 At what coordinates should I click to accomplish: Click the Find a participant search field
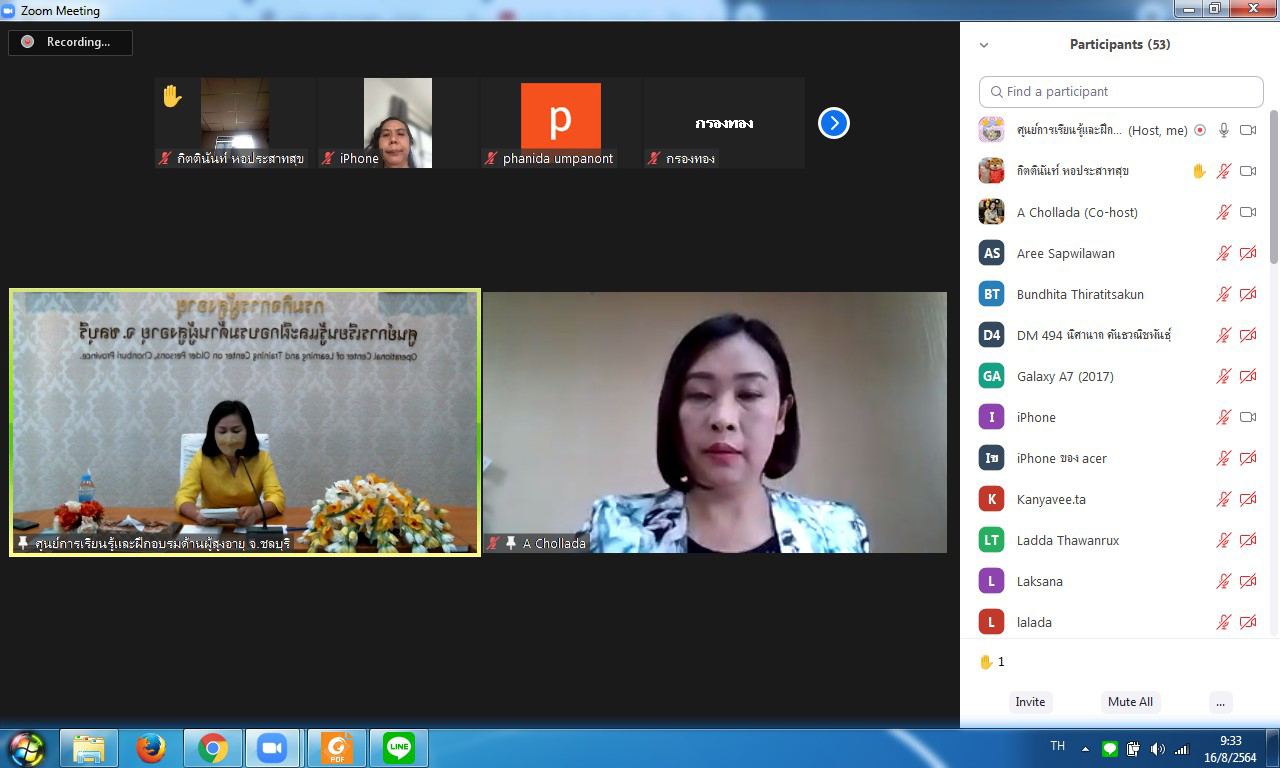pos(1121,91)
